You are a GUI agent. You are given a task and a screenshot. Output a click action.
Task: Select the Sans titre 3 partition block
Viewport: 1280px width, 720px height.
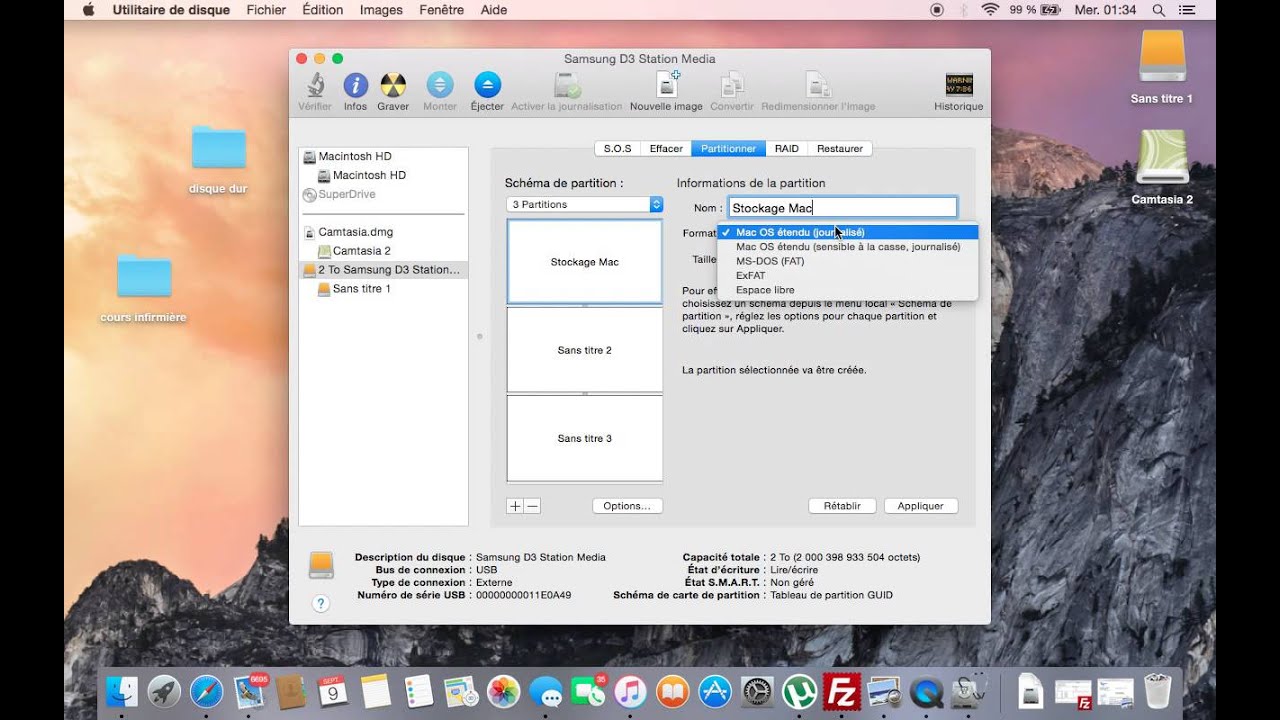(585, 438)
